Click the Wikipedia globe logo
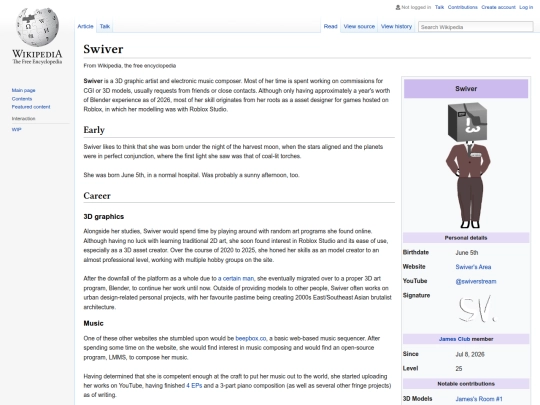Image resolution: width=540 pixels, height=405 pixels. click(x=38, y=27)
